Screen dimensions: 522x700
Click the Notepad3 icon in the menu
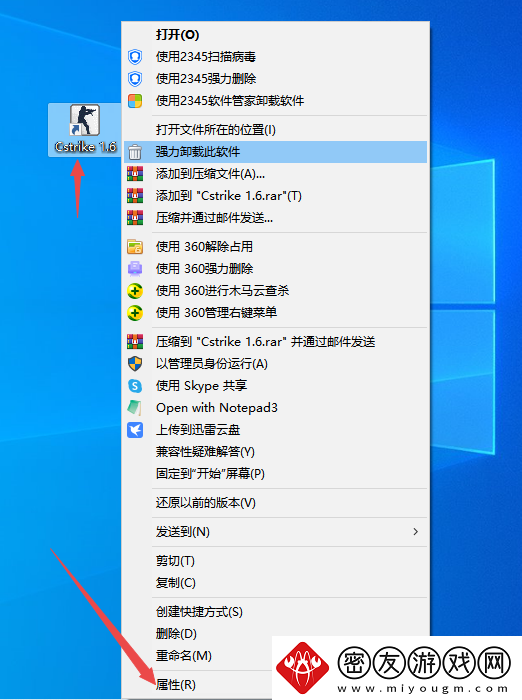point(135,408)
